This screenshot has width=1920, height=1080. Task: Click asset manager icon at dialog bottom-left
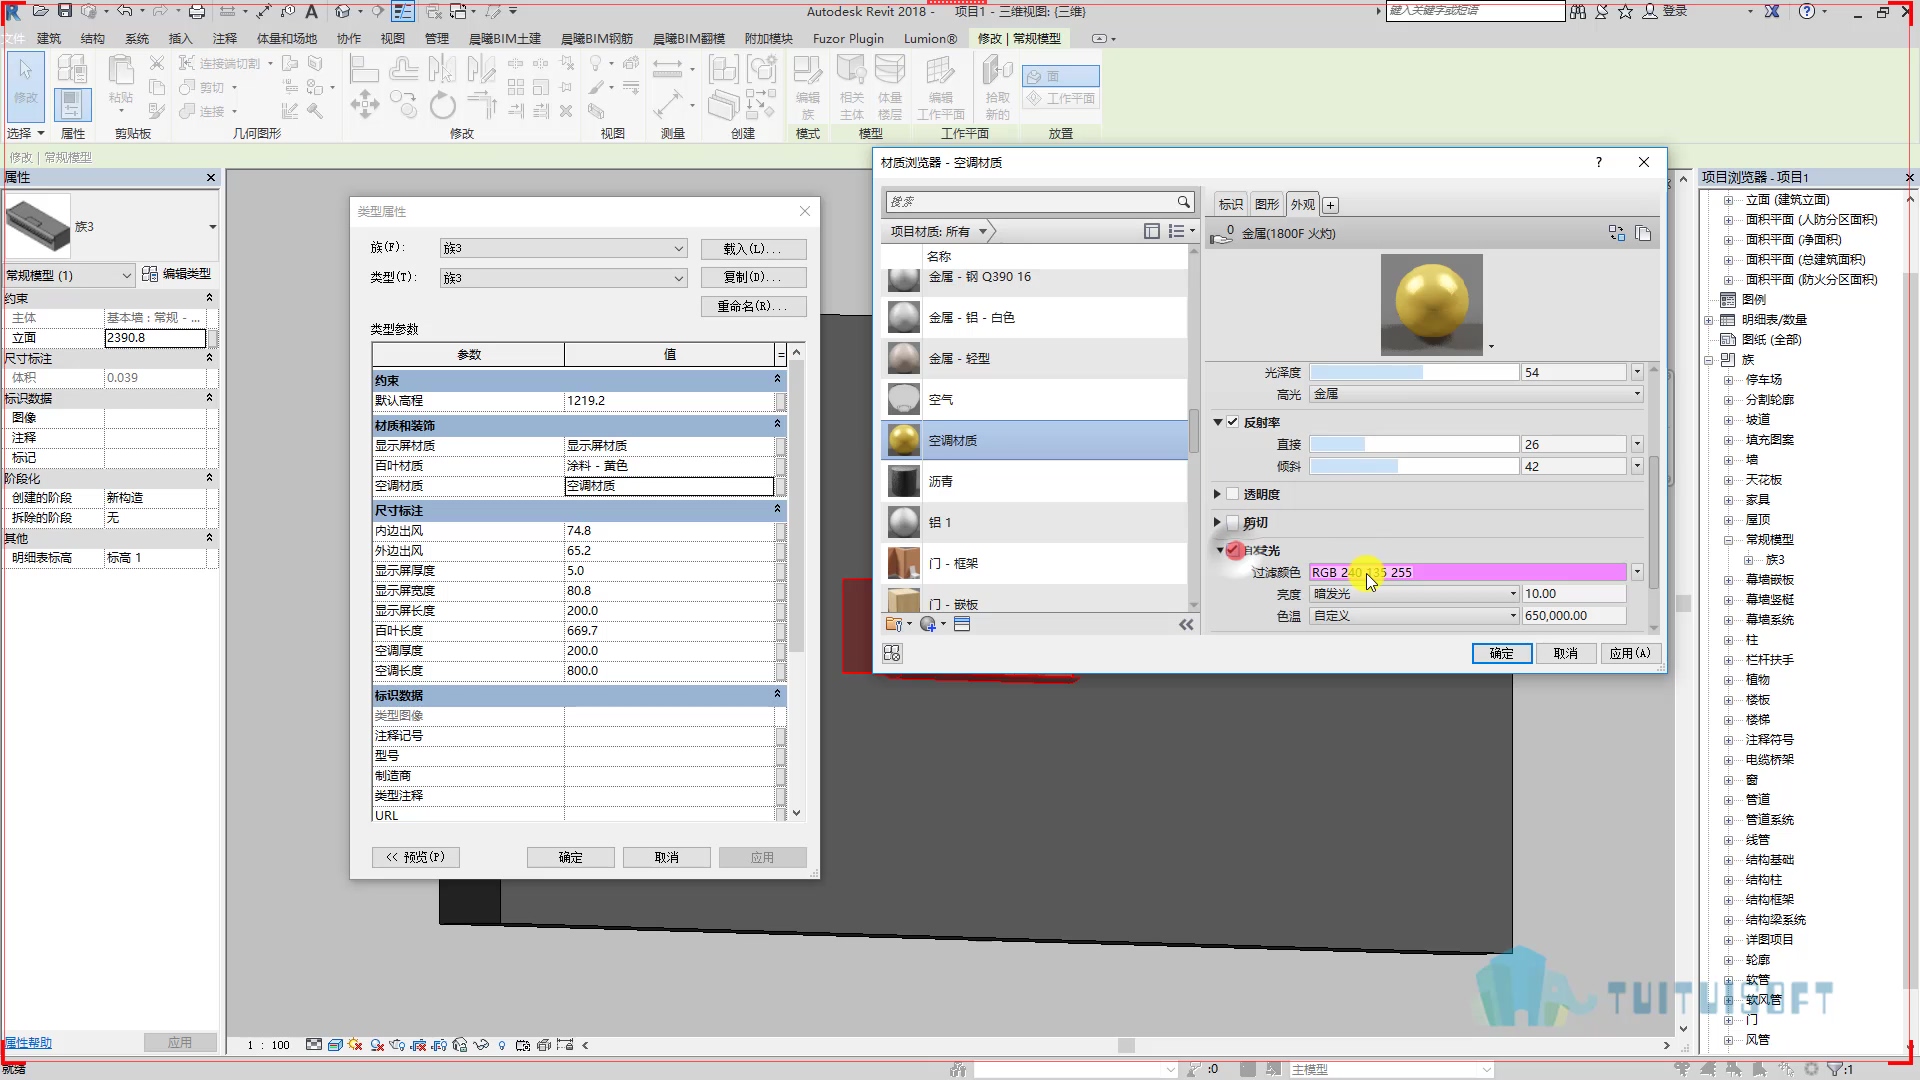coord(892,653)
